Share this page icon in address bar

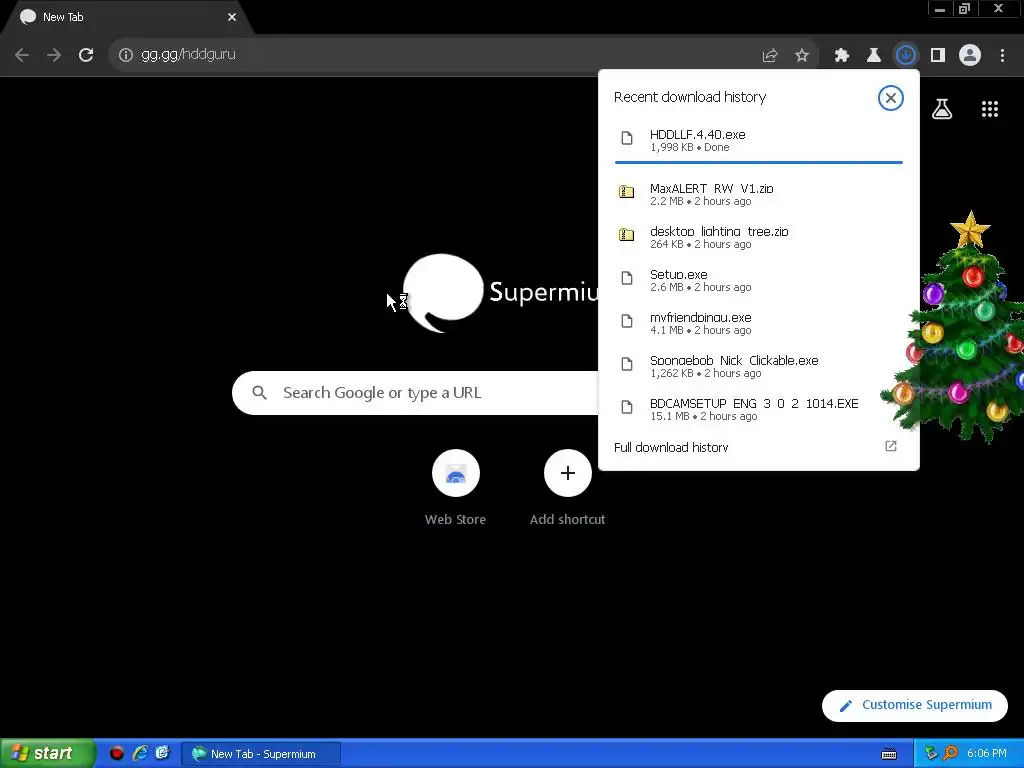[x=770, y=56]
